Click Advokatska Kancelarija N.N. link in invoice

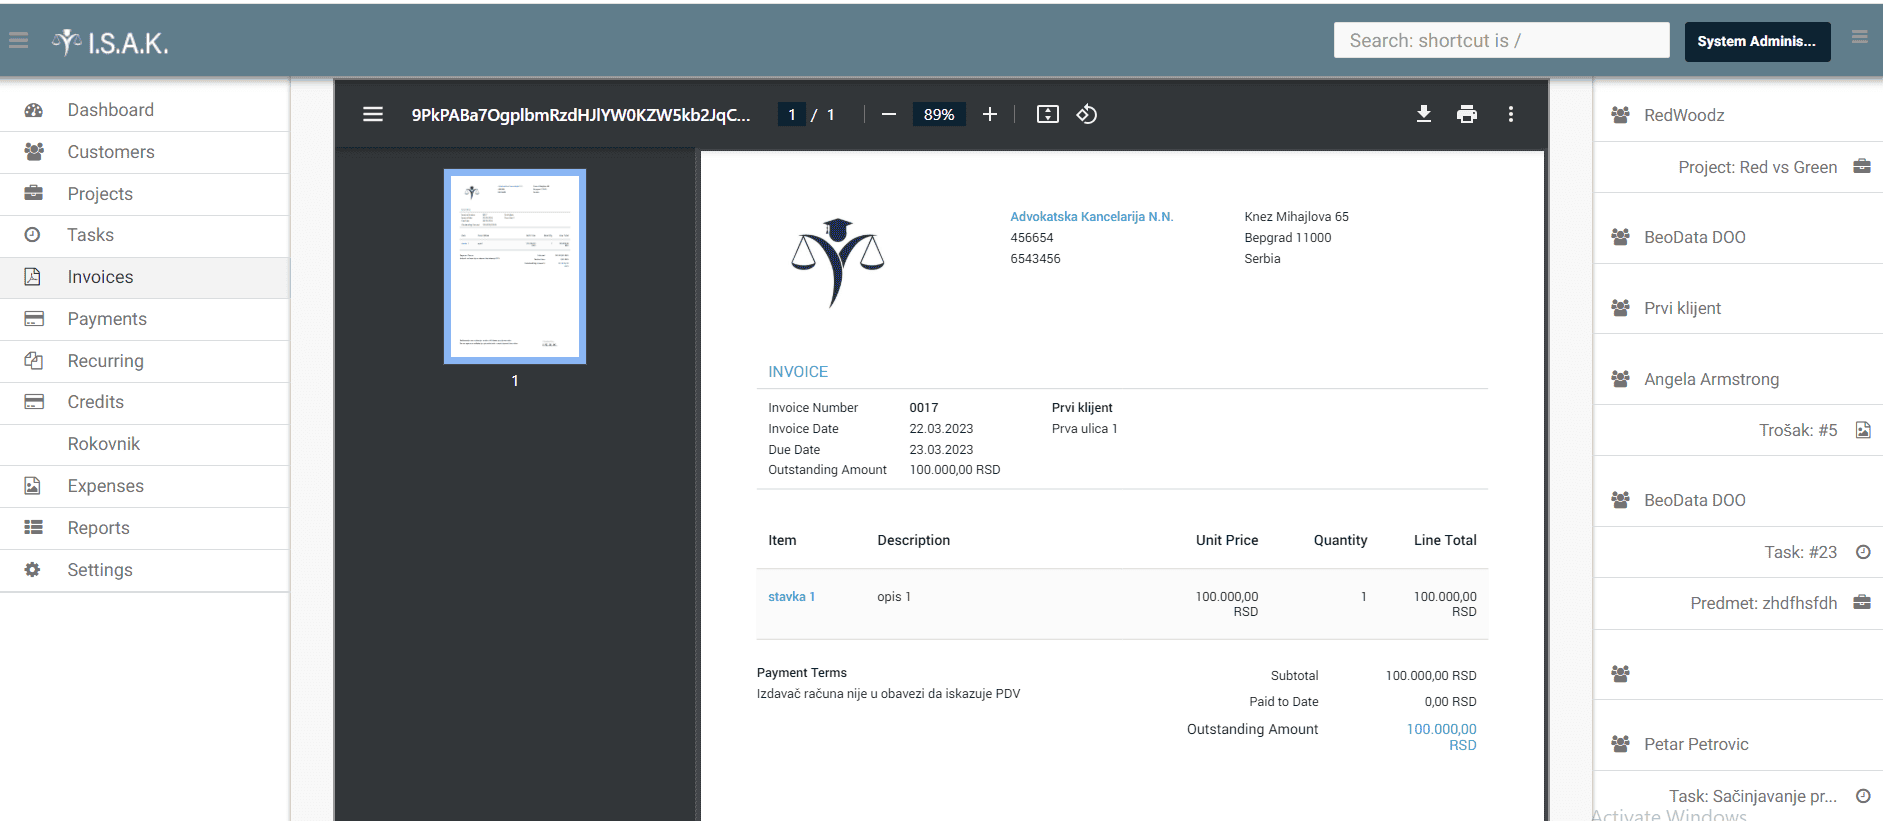click(1091, 217)
